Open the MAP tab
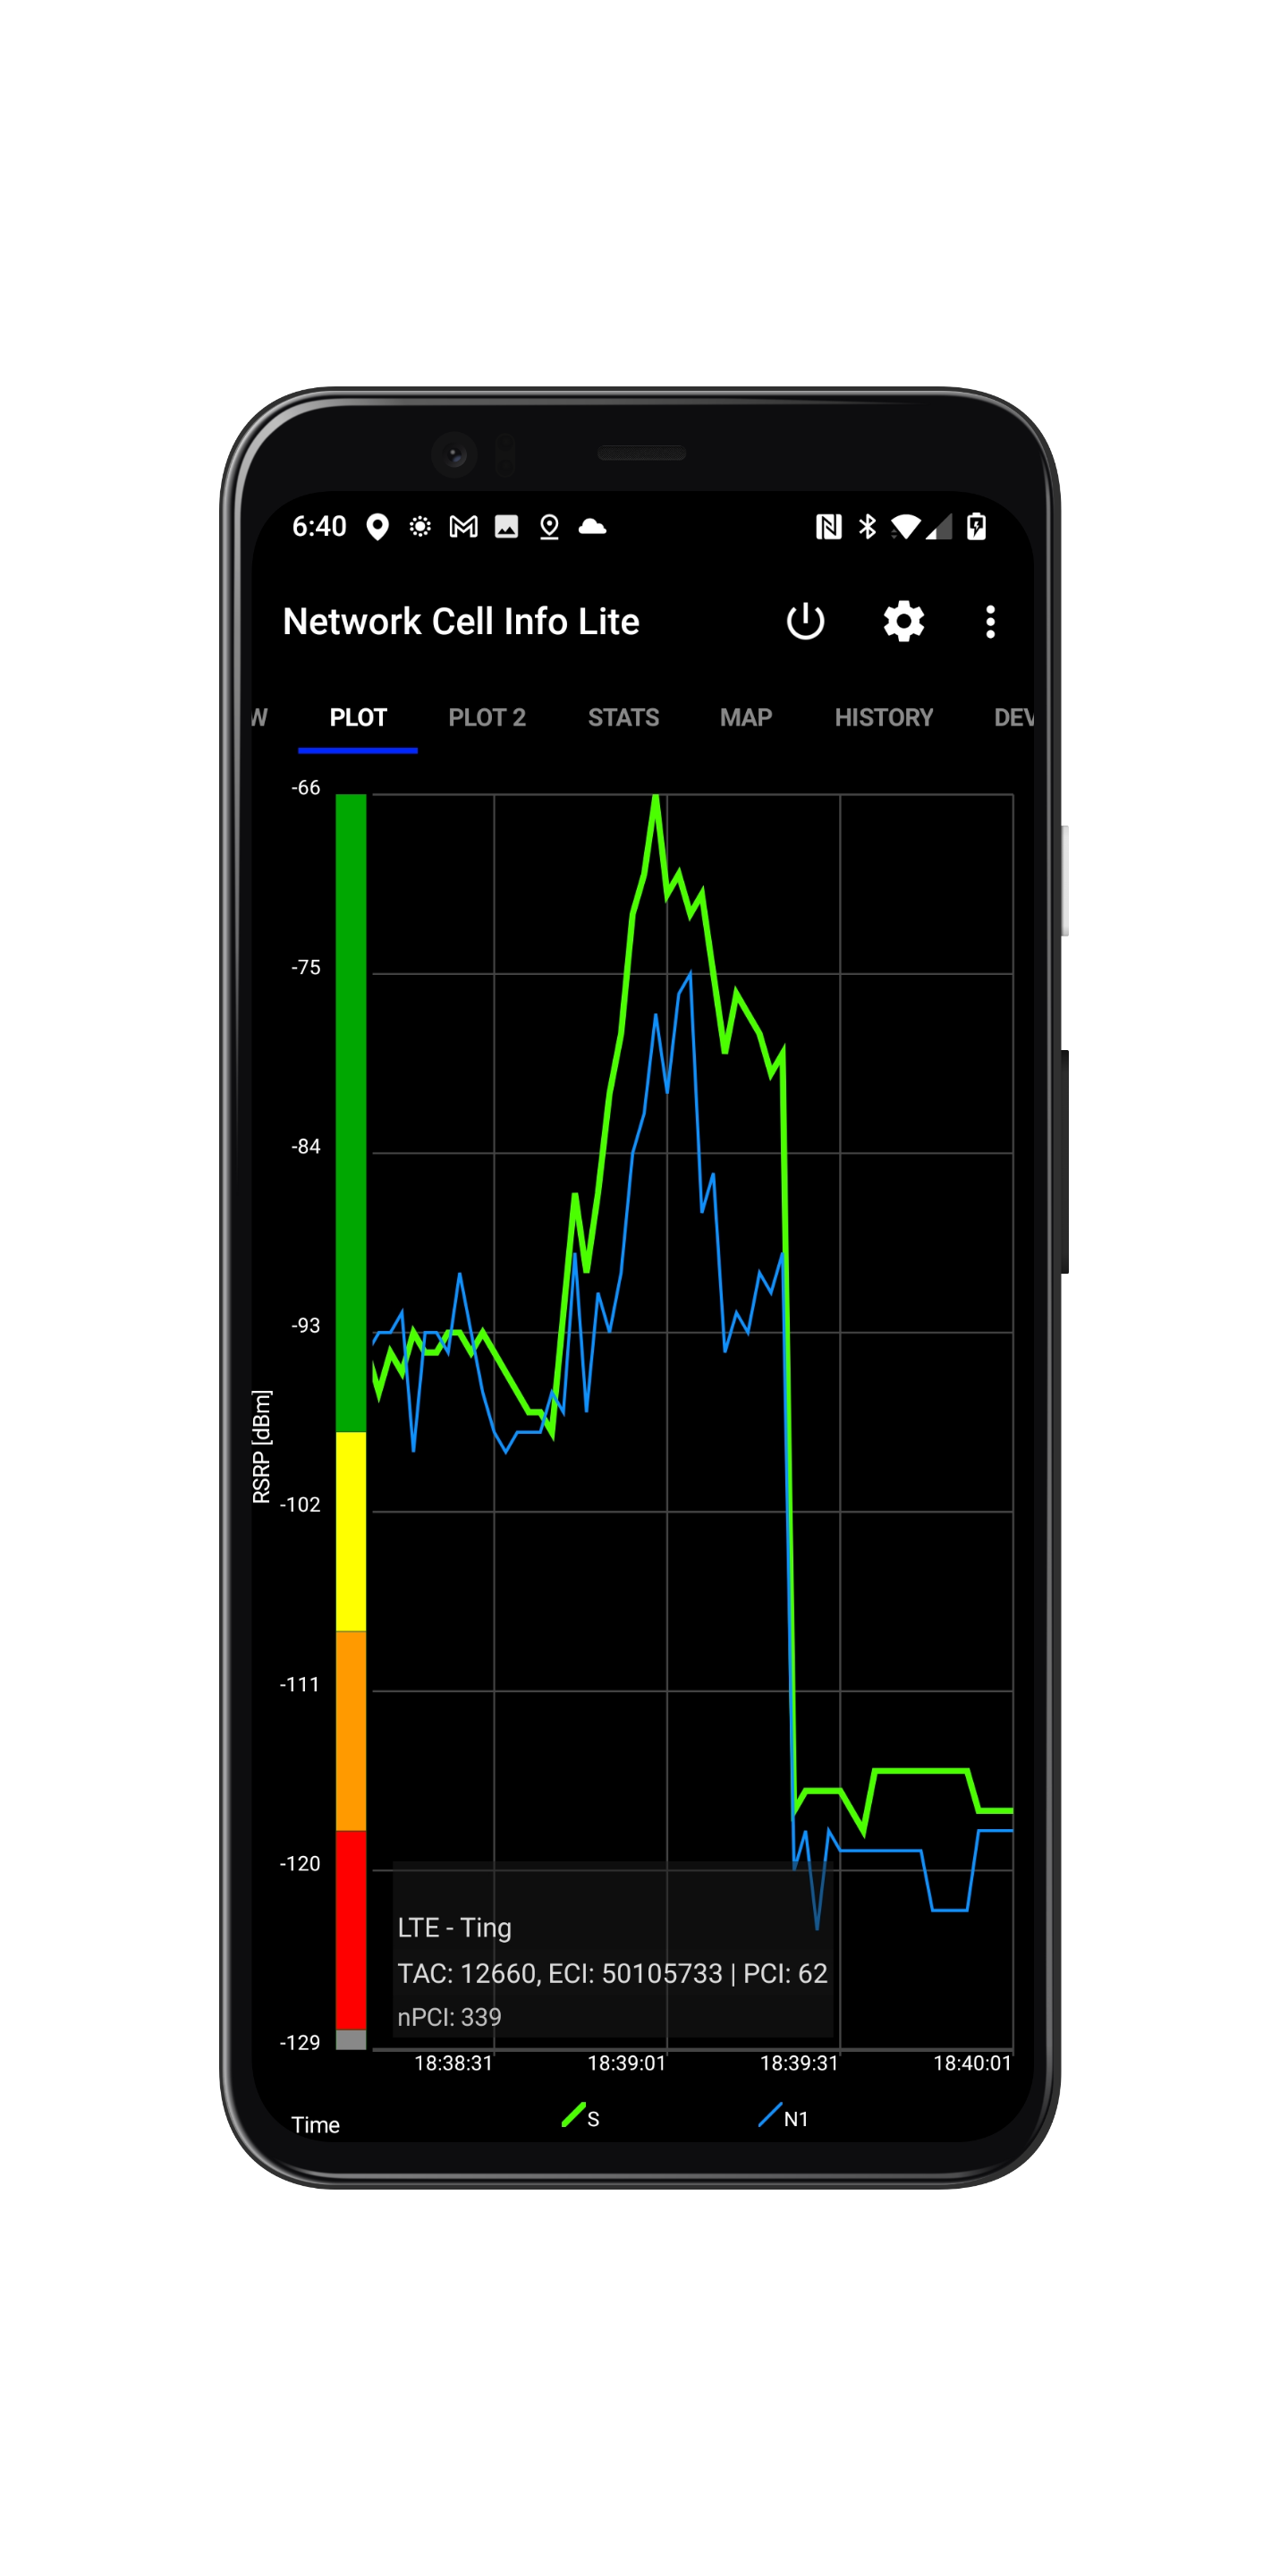 click(x=746, y=718)
